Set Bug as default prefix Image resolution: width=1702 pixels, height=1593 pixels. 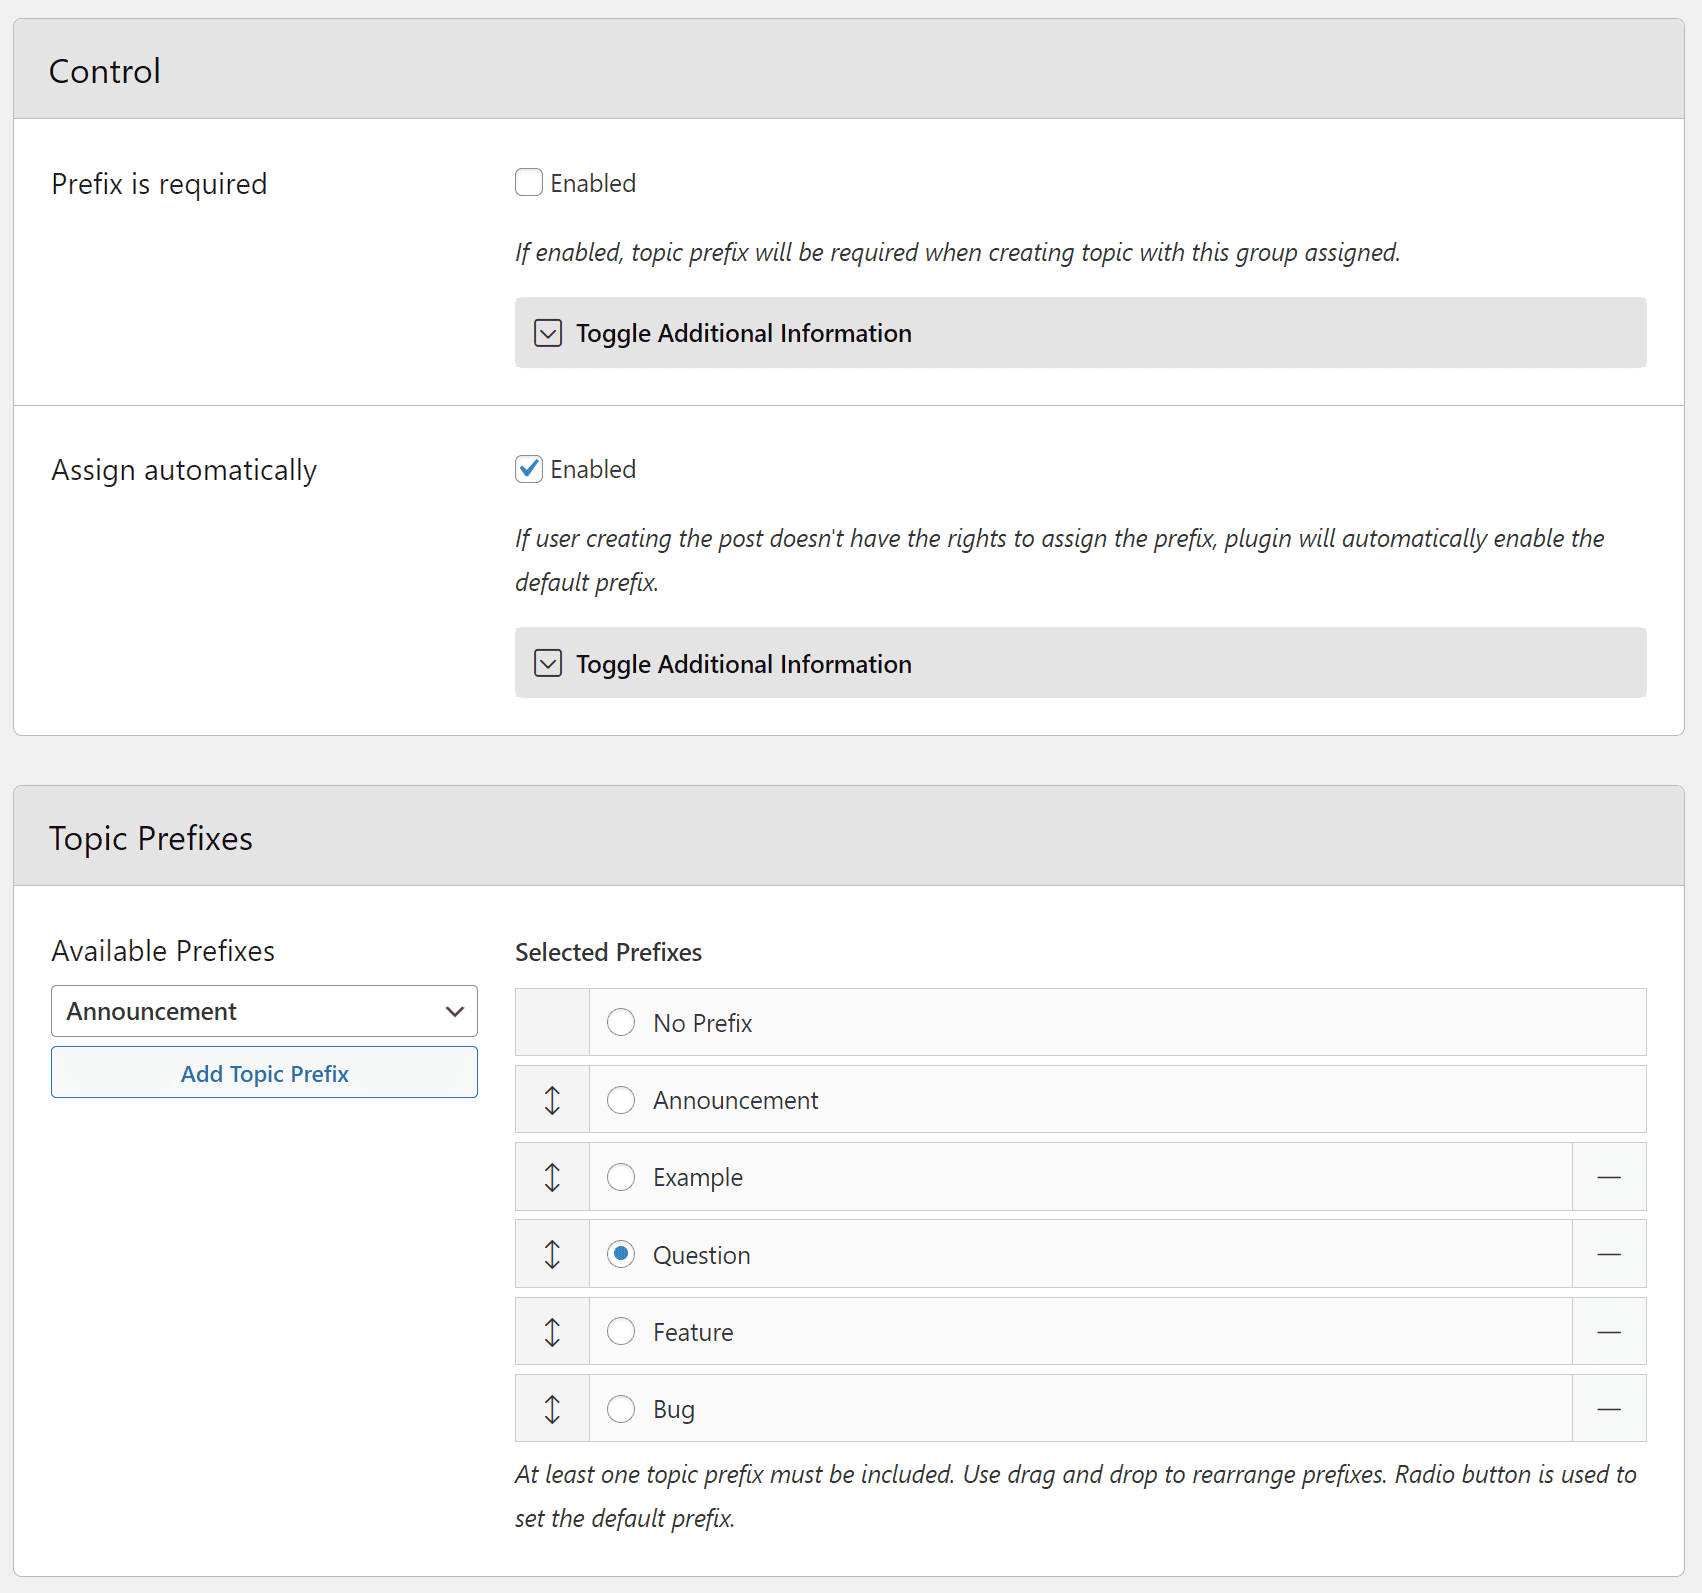tap(621, 1409)
